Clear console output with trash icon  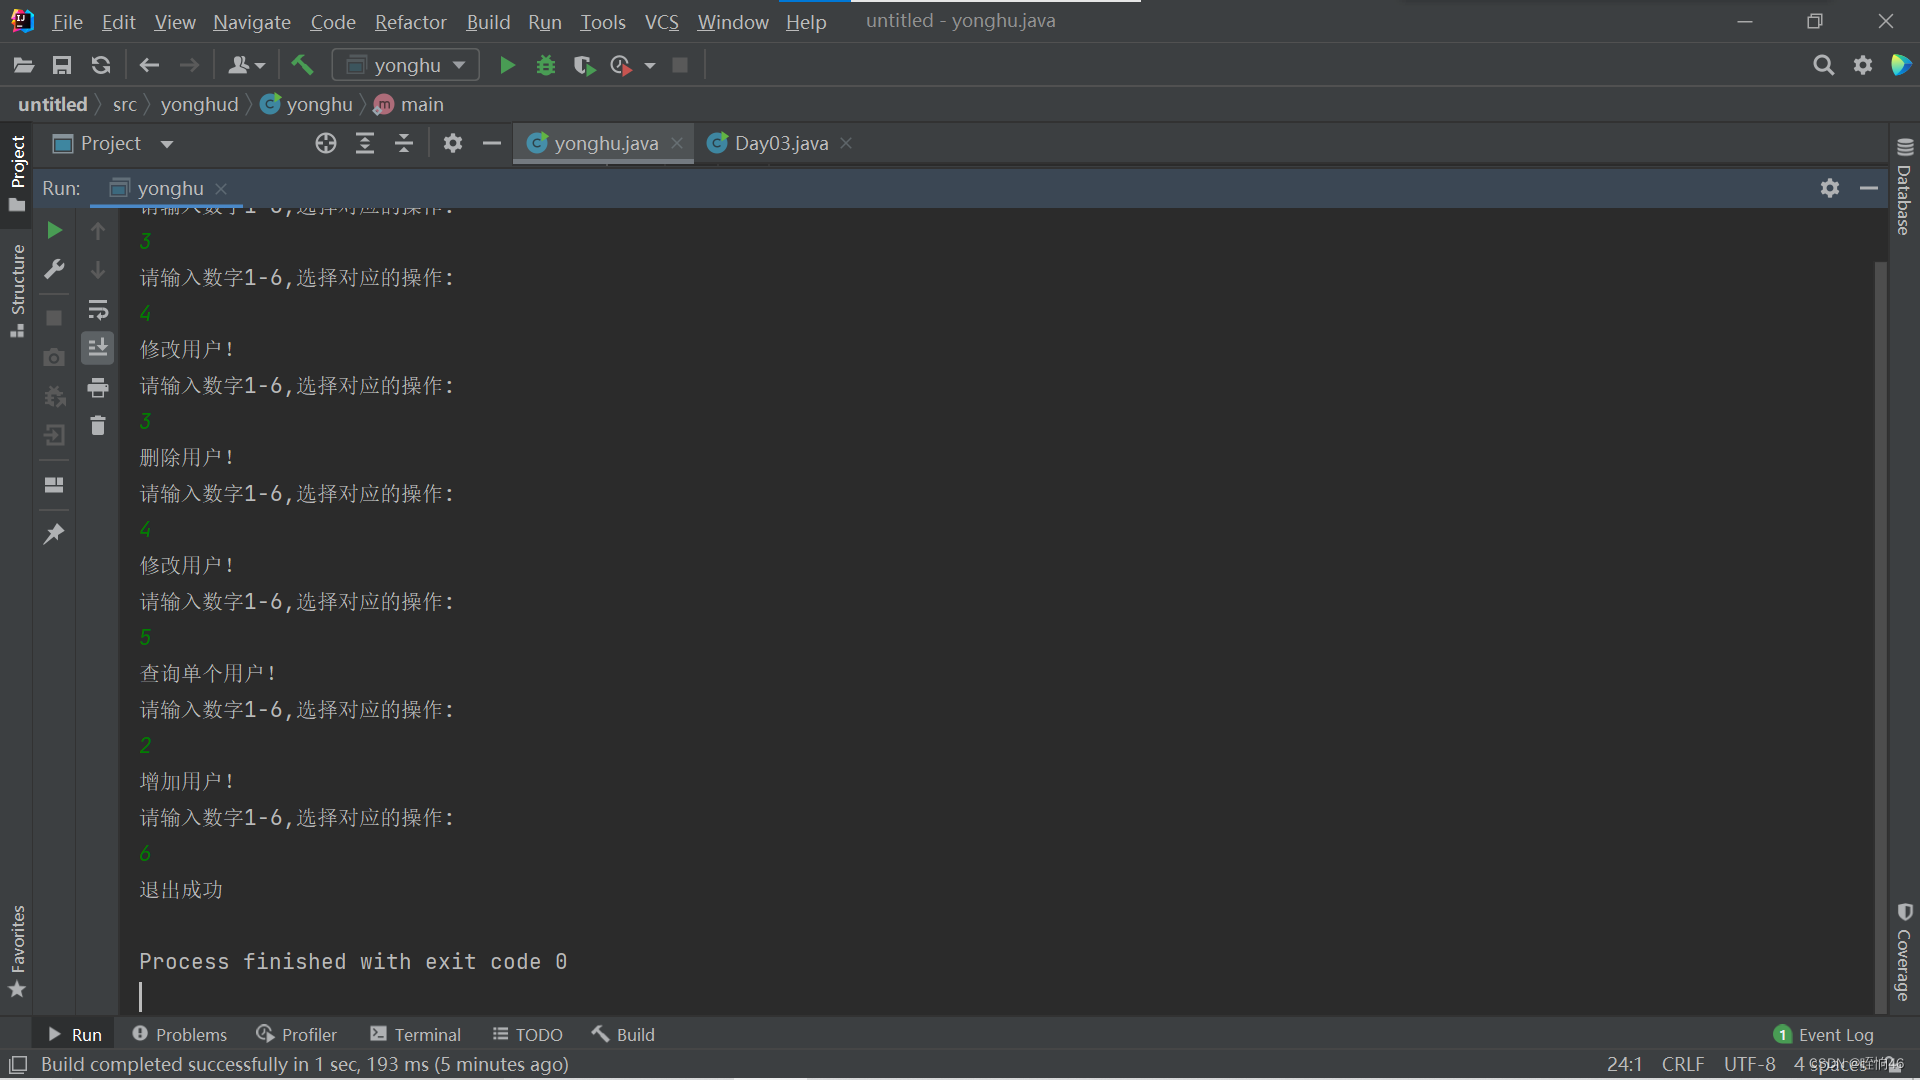[x=98, y=426]
